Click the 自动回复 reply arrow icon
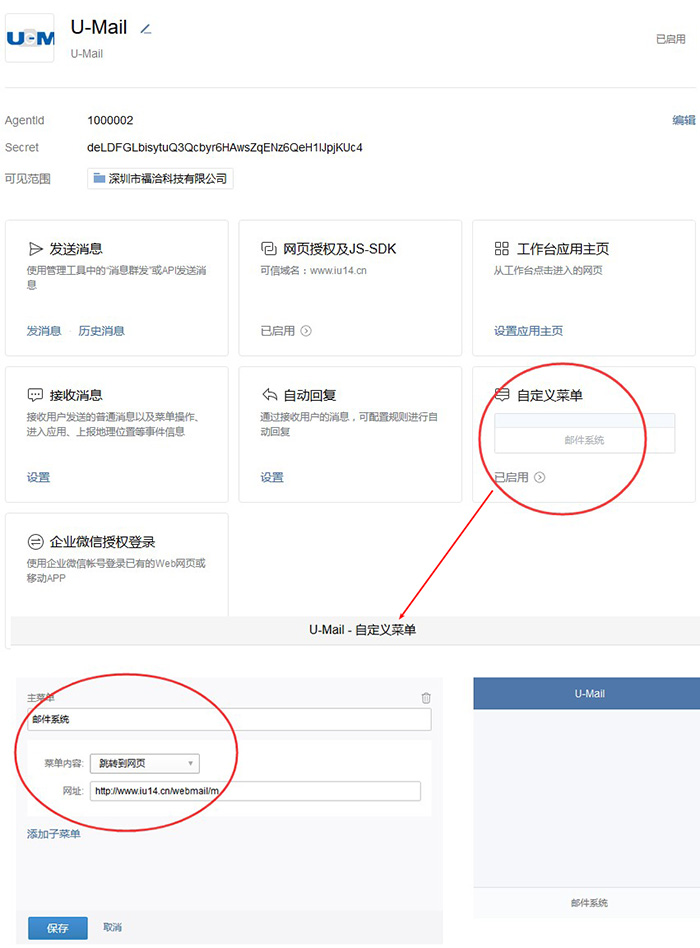Screen dimensions: 700x948 [x=270, y=395]
